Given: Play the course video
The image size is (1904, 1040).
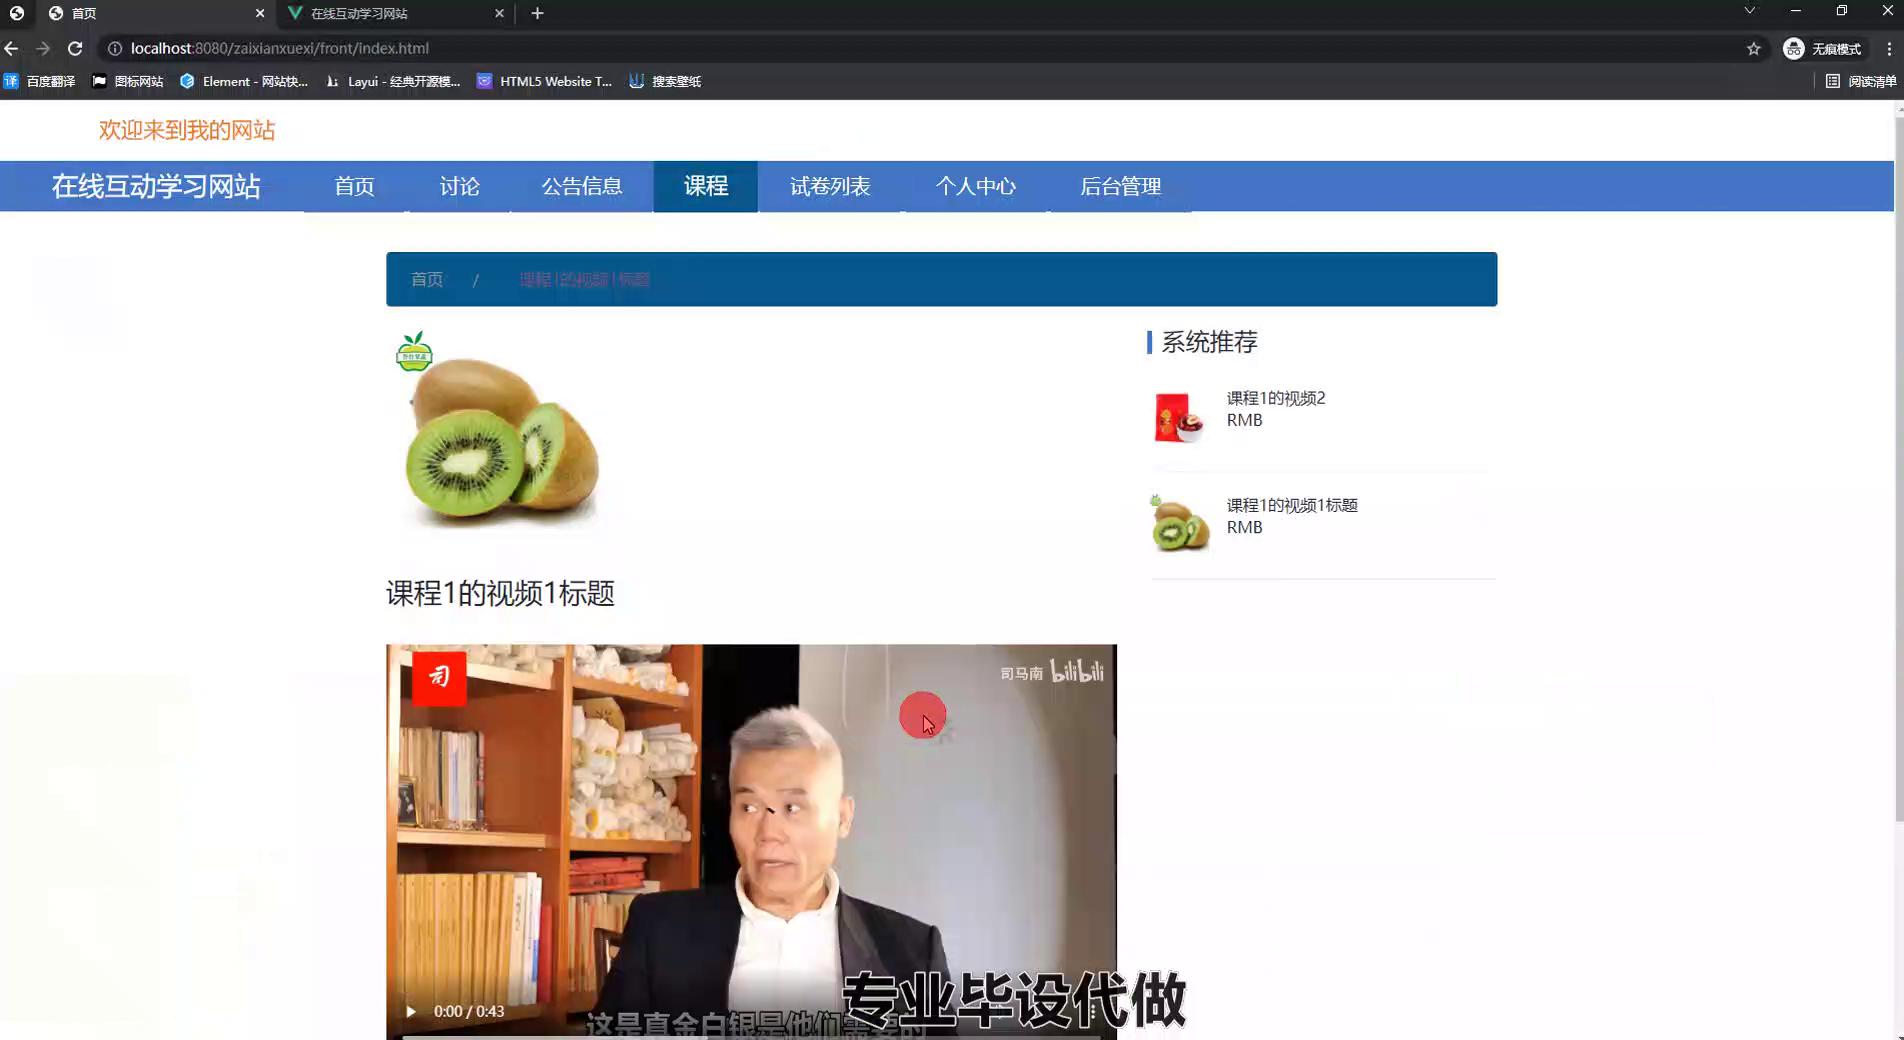Looking at the screenshot, I should [x=411, y=1011].
